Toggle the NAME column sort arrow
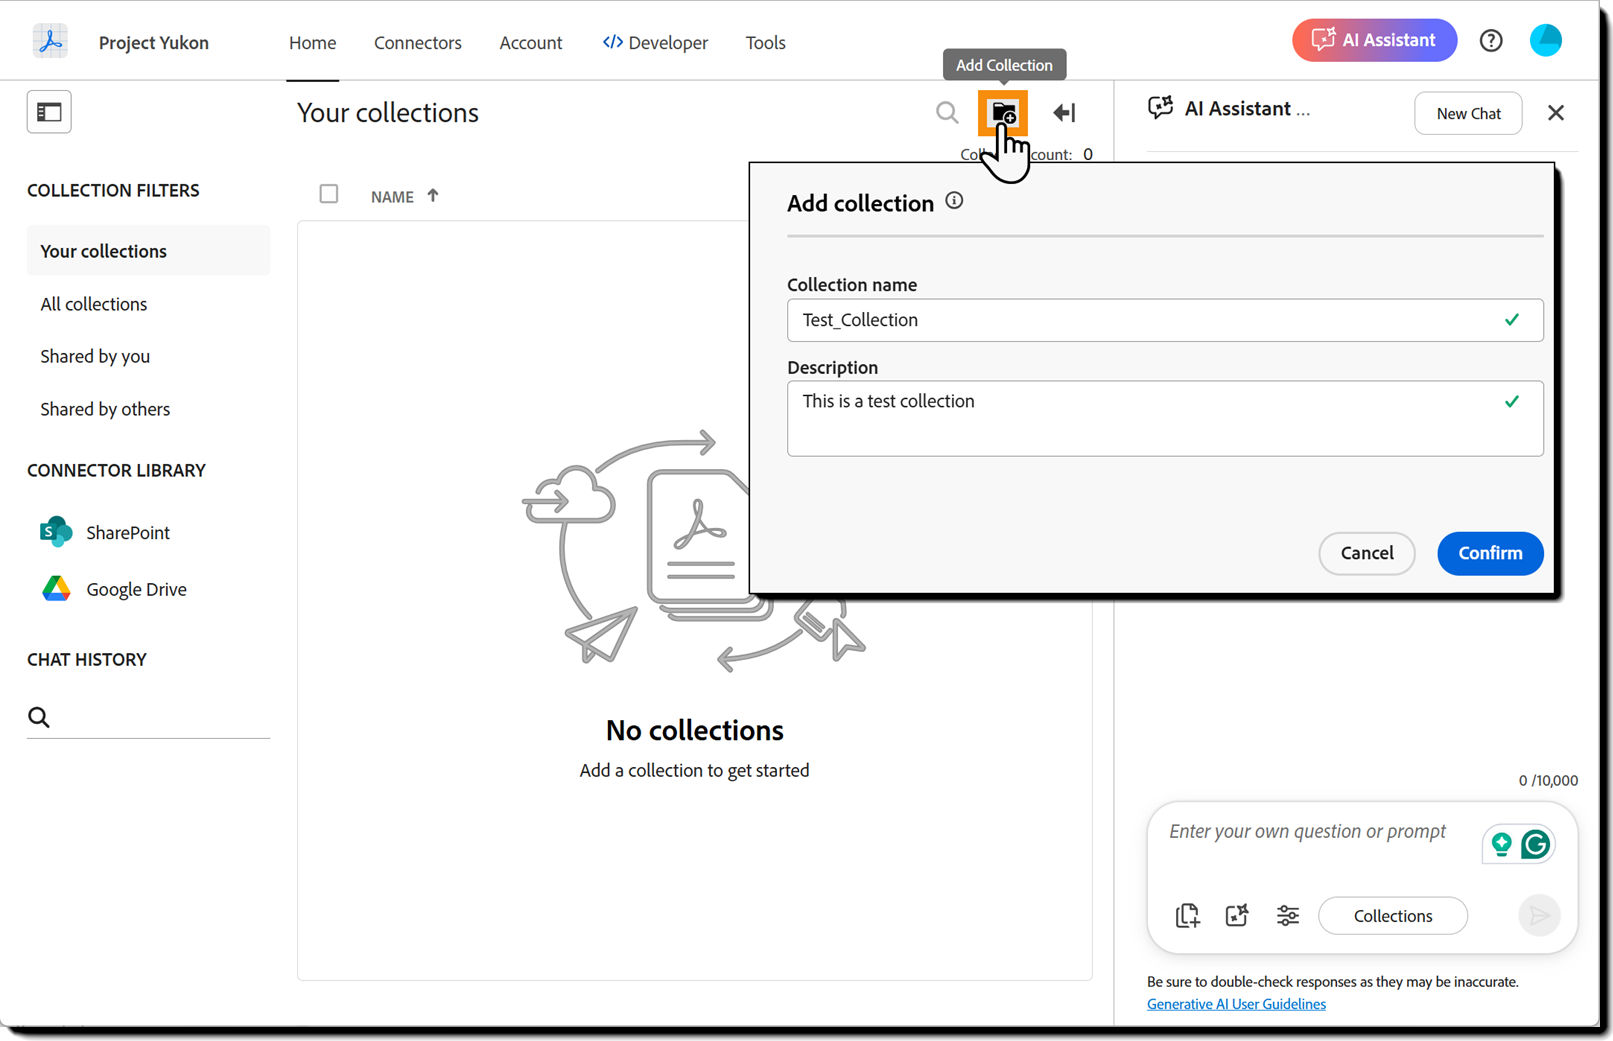Screen dimensions: 1613x1041 point(434,195)
